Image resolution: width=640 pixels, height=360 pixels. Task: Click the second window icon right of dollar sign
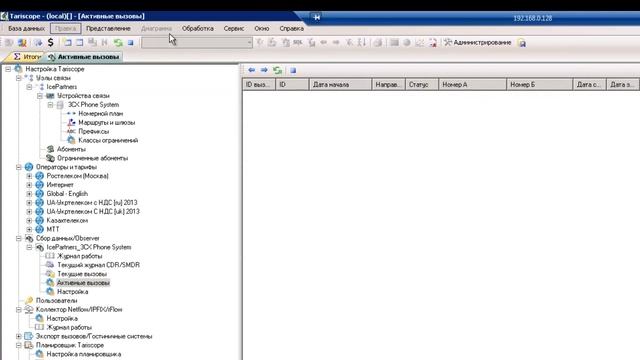tap(80, 42)
